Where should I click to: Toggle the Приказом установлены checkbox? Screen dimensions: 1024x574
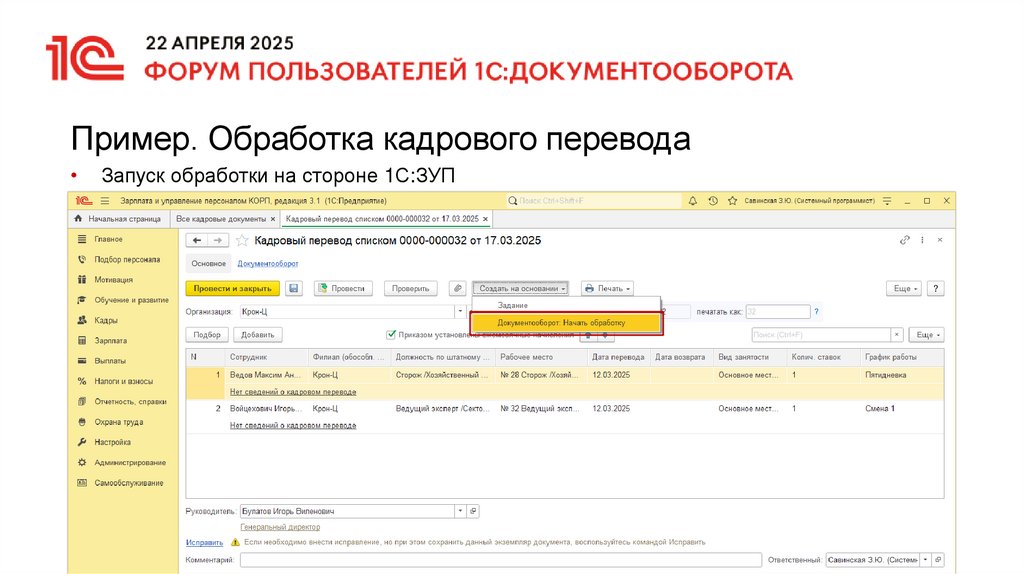(391, 334)
